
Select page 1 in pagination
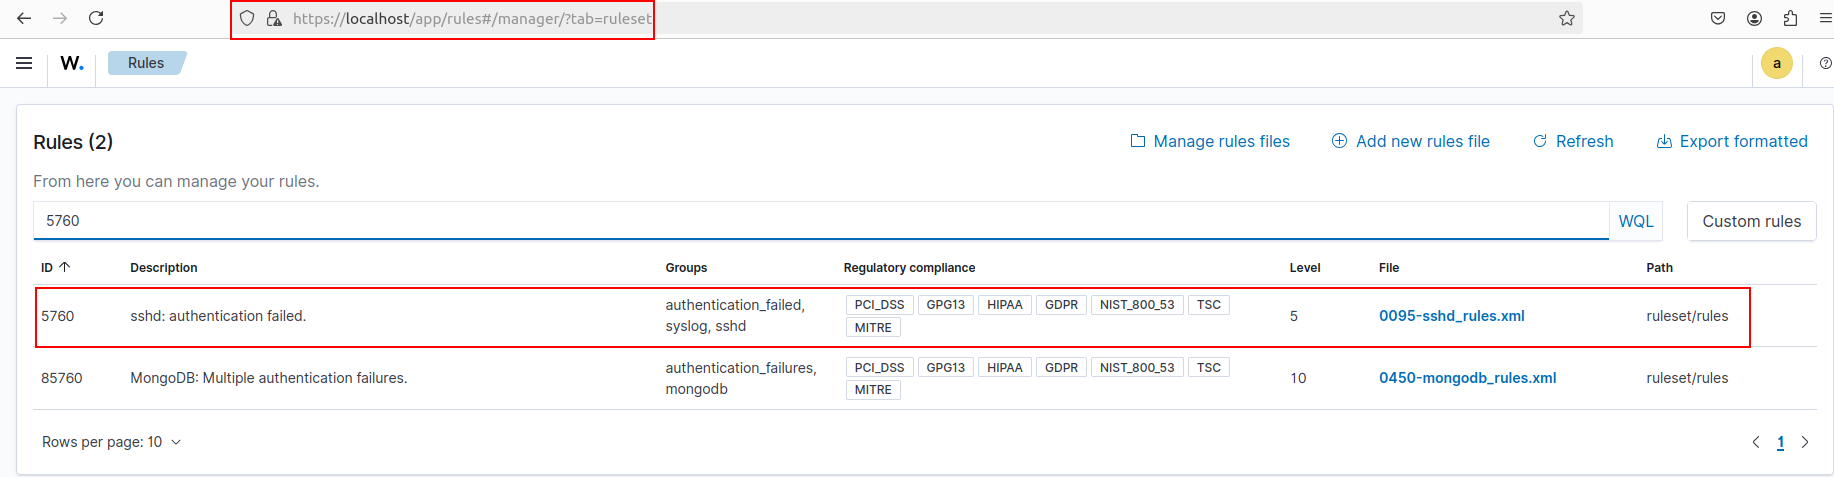1780,442
